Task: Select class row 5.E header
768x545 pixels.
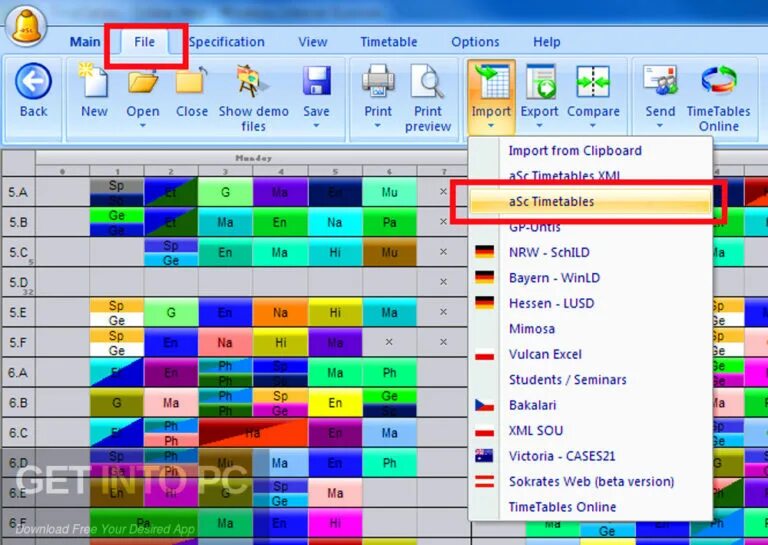Action: [18, 312]
